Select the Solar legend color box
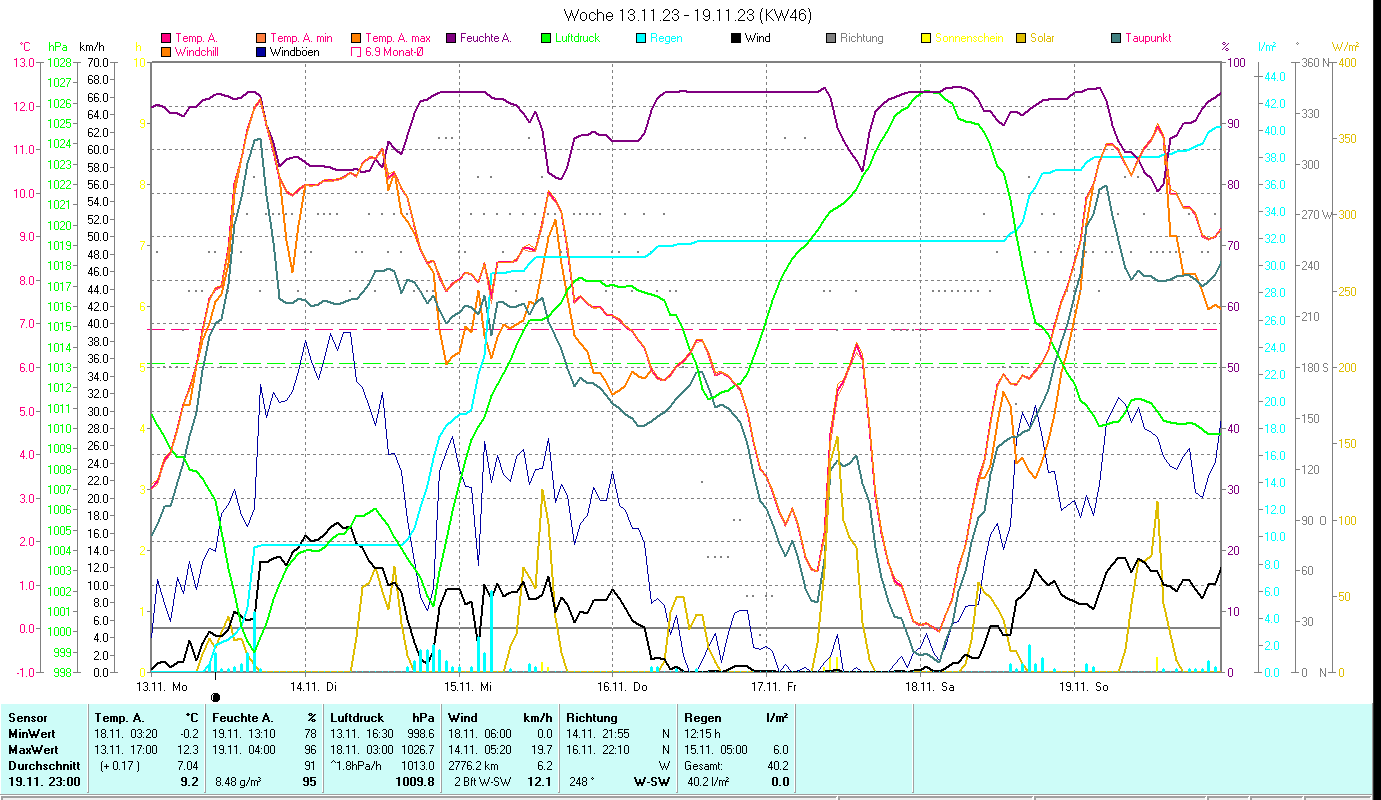Screen dimensions: 1381x800 click(1021, 39)
